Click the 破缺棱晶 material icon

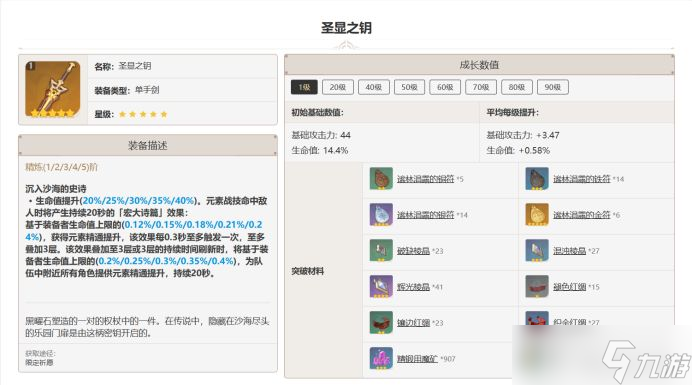(x=381, y=250)
